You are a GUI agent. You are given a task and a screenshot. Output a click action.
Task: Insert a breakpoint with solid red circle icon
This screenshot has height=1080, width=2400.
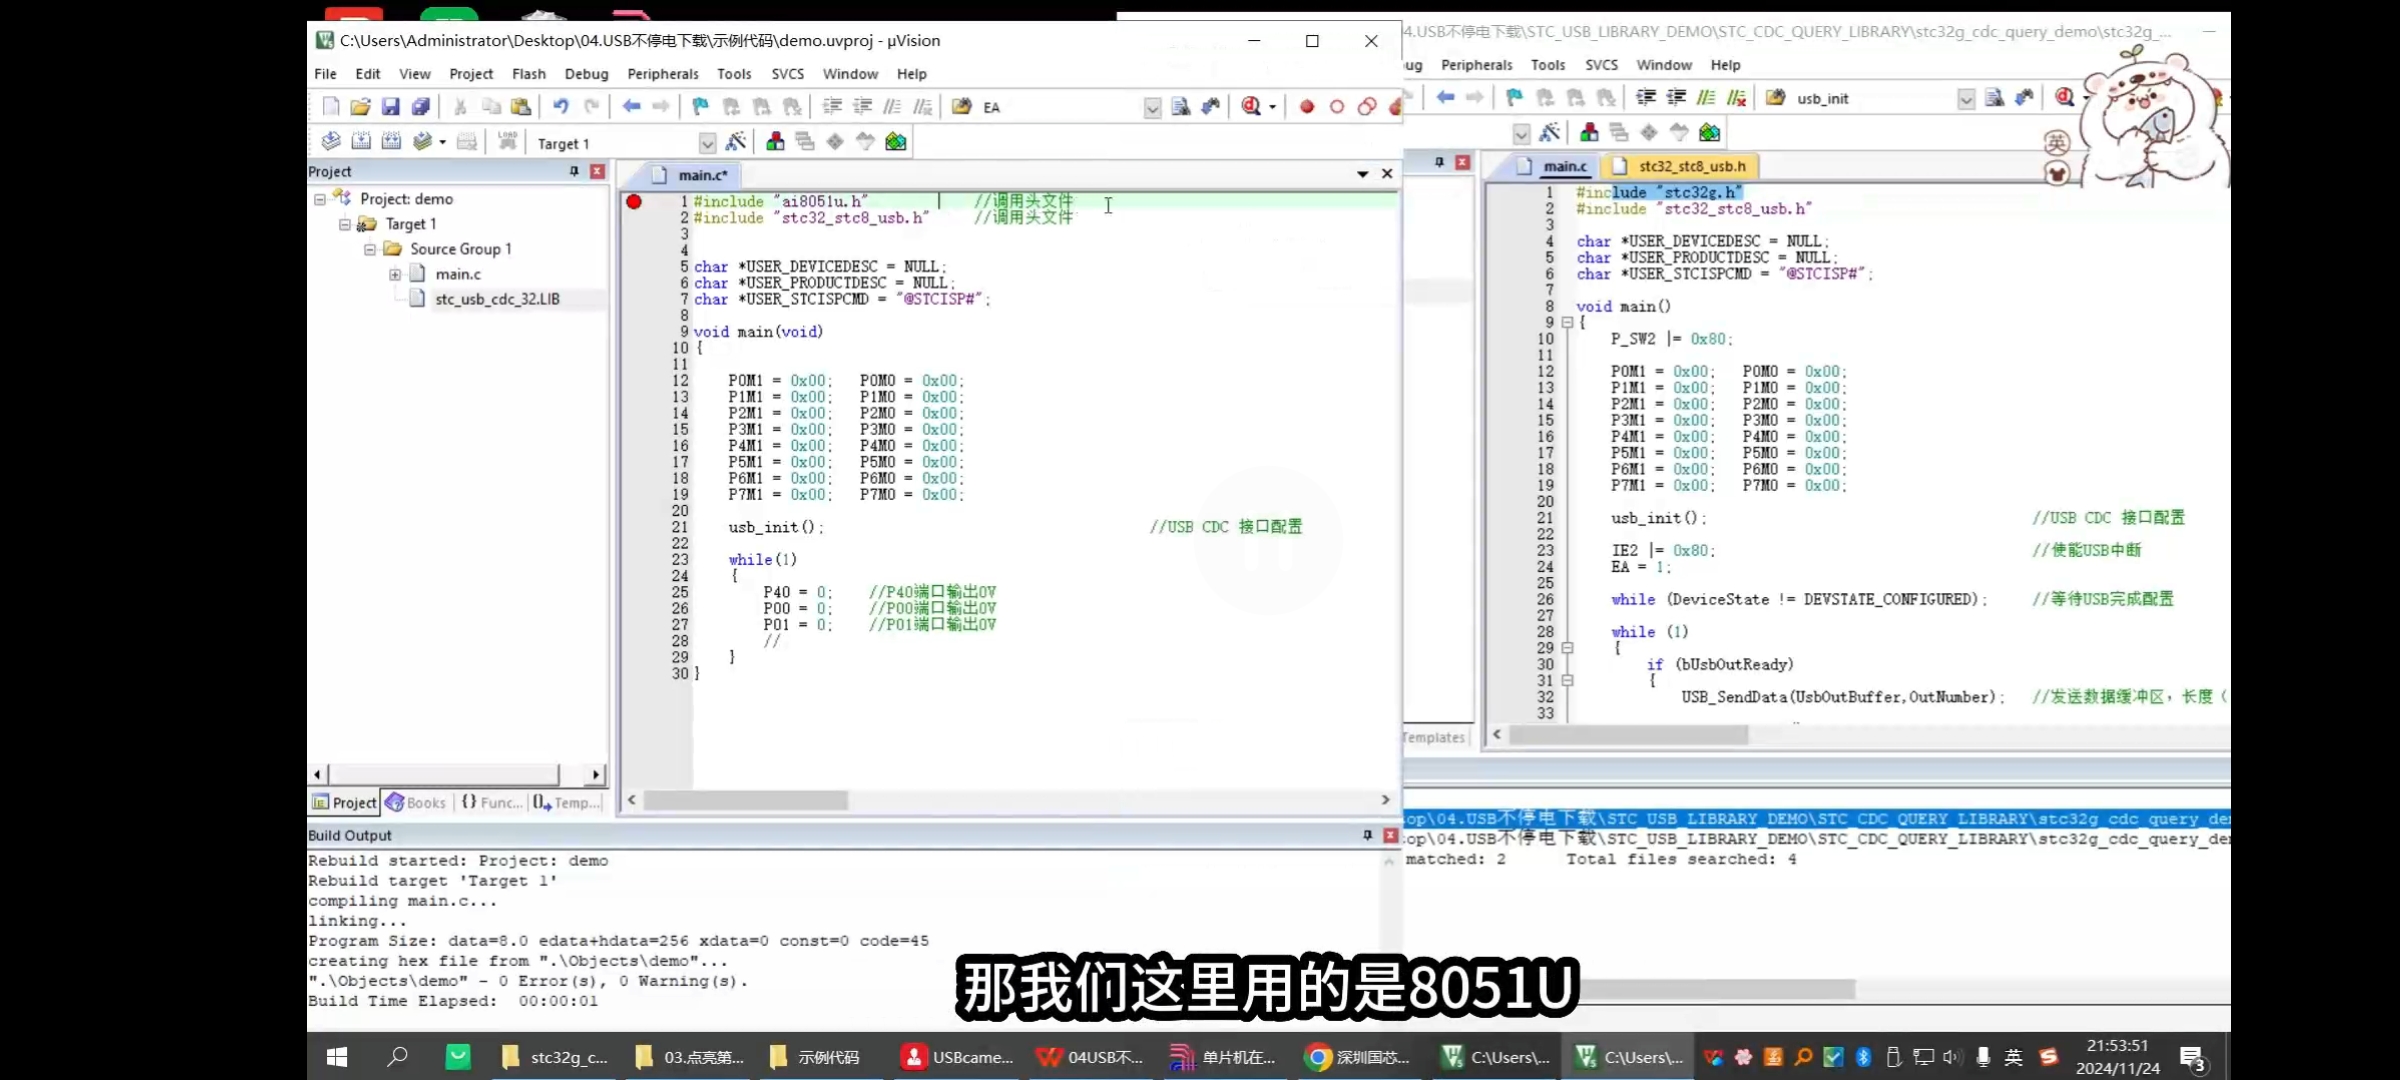pyautogui.click(x=1307, y=106)
